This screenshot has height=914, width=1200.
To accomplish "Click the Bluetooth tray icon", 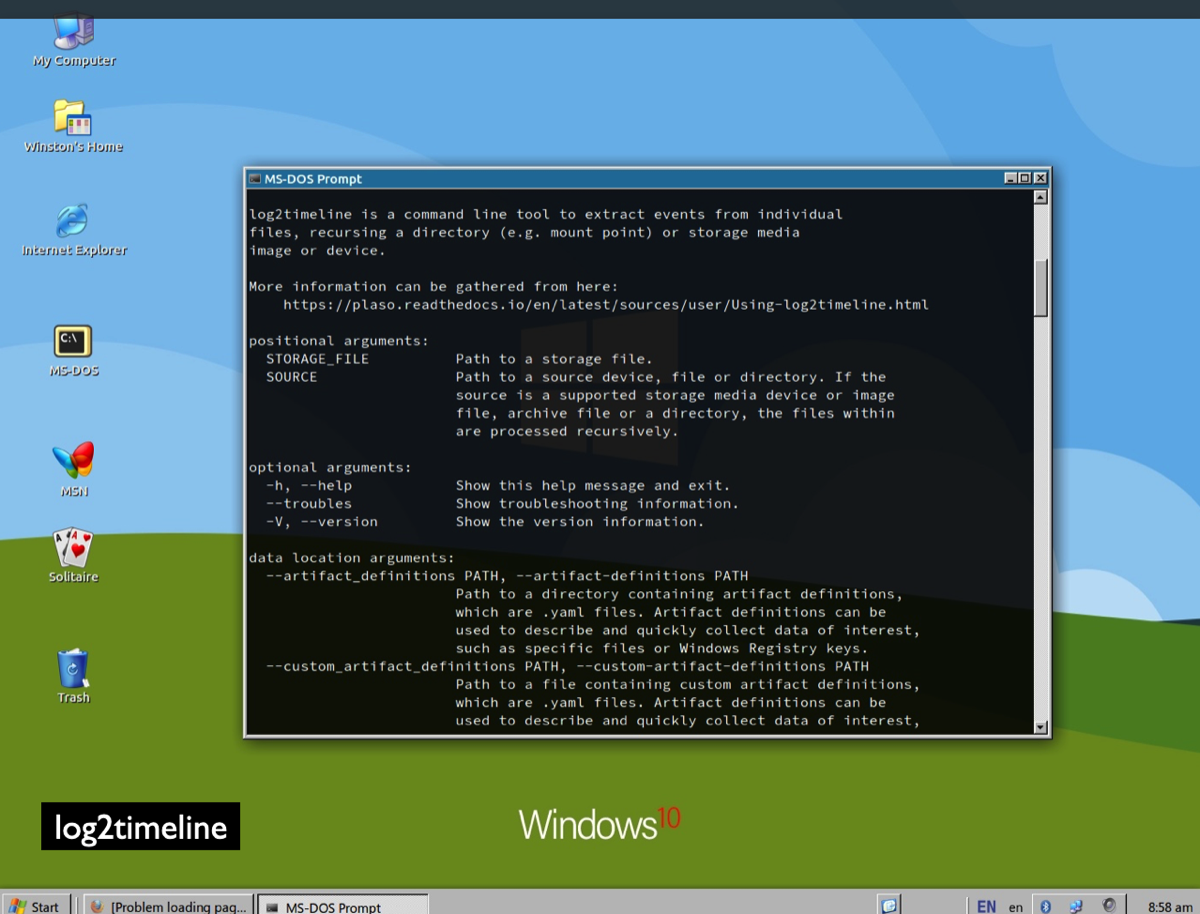I will coord(1046,906).
